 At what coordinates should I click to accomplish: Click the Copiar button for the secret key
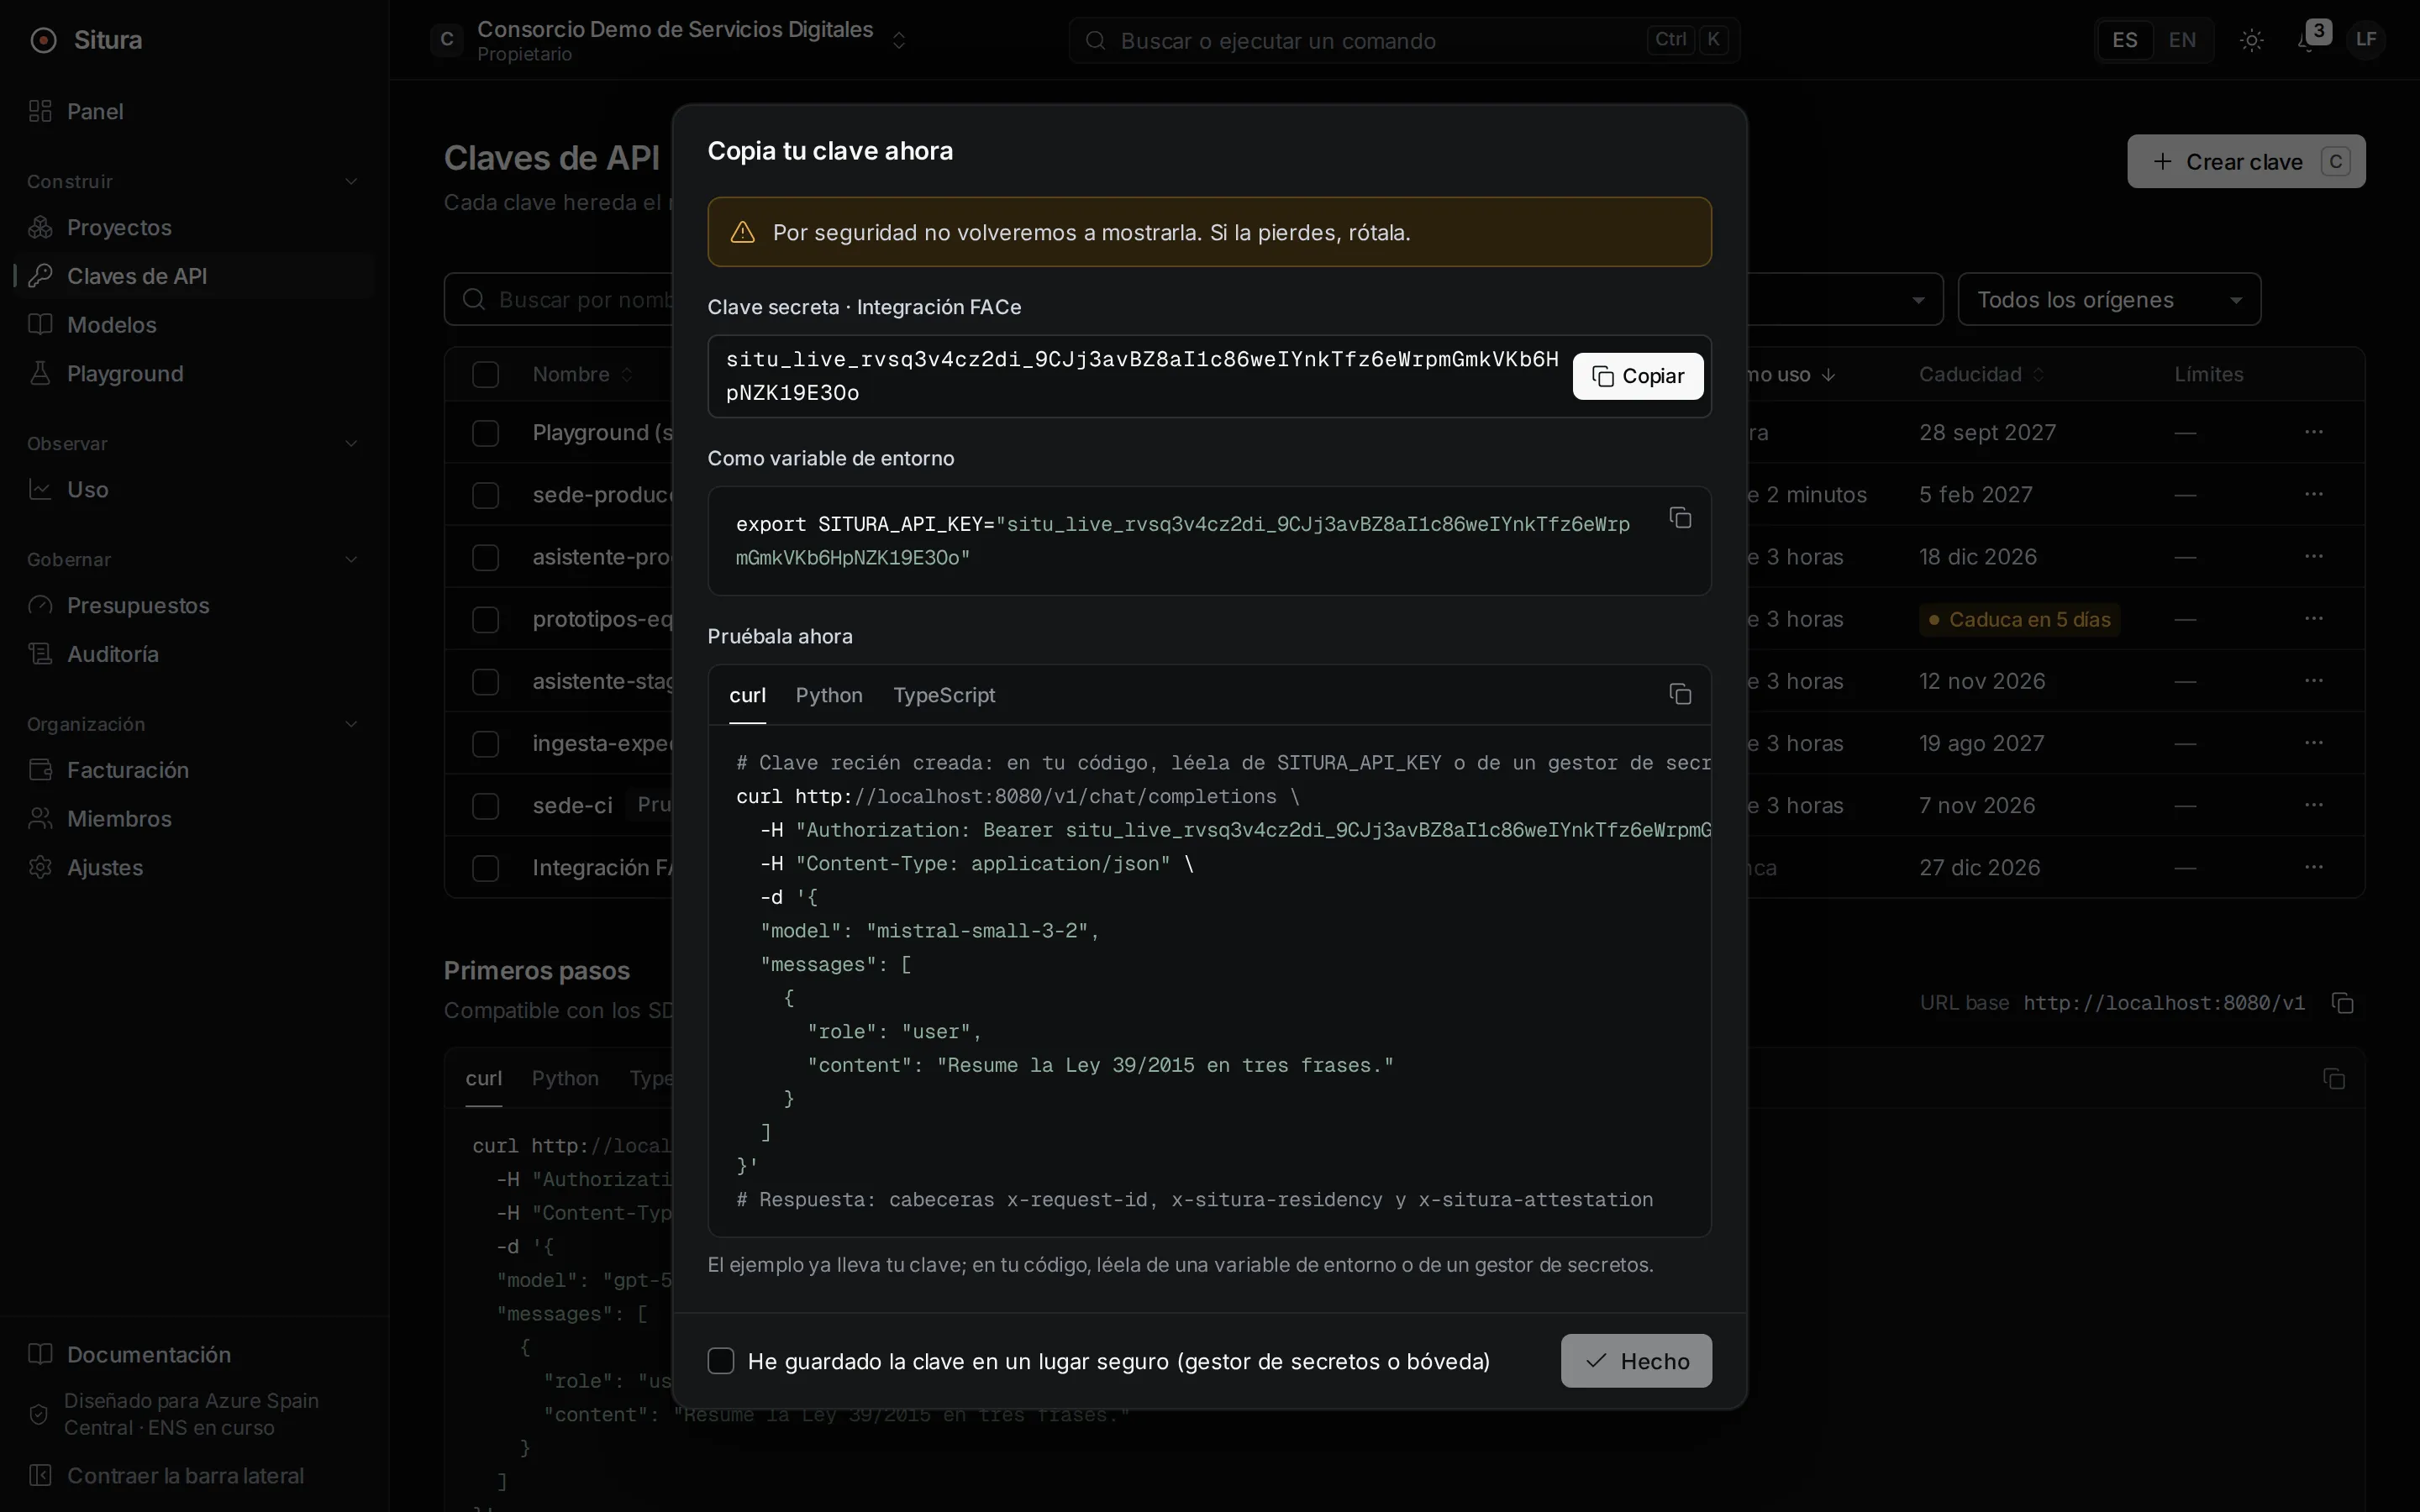click(1637, 376)
